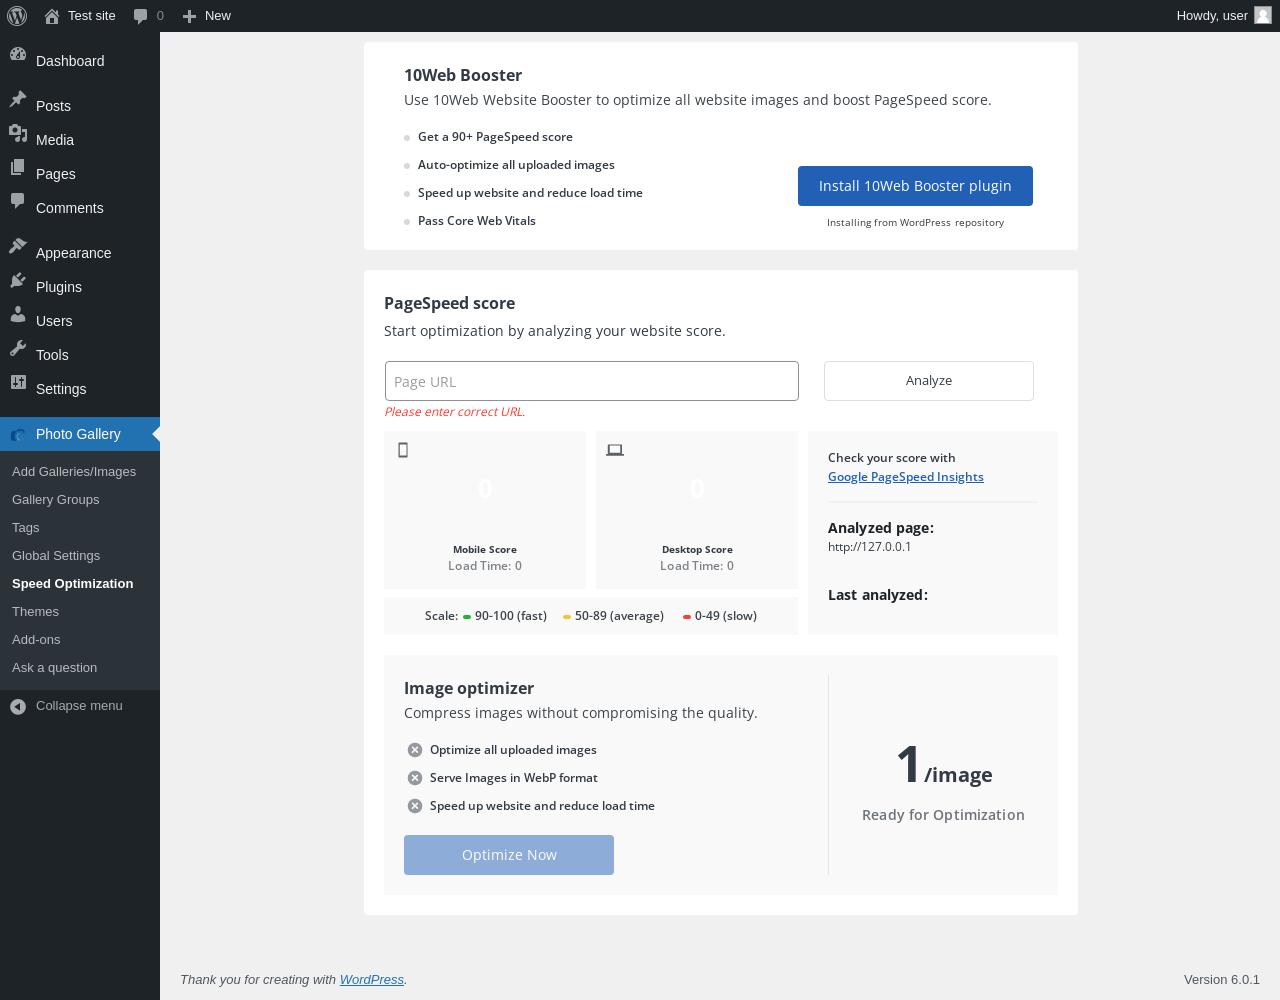
Task: Click the Settings sliders icon
Action: click(18, 382)
